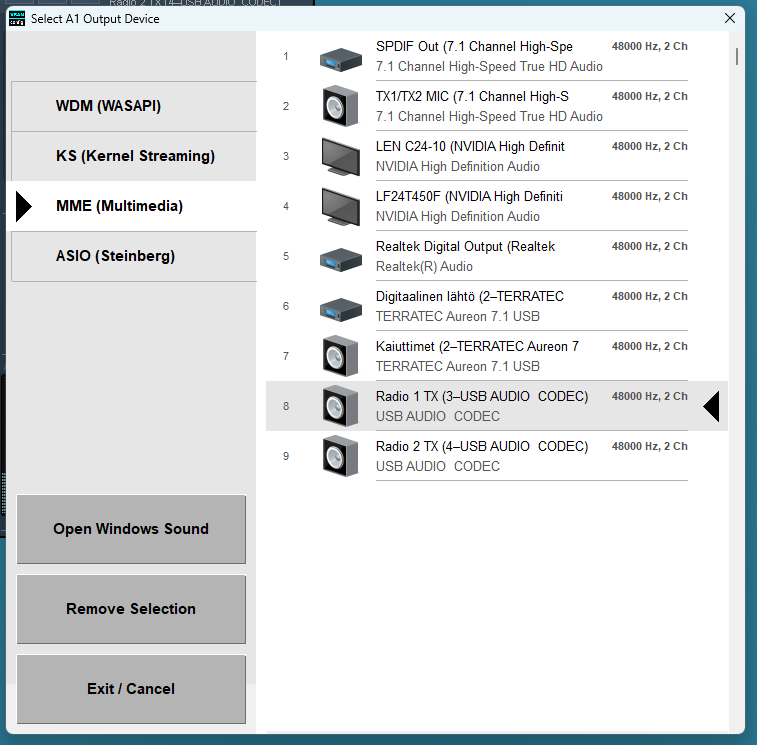Choose Radio 2 TX (4–USB AUDIO CODEC) output
Viewport: 757px width, 745px height.
pyautogui.click(x=497, y=456)
